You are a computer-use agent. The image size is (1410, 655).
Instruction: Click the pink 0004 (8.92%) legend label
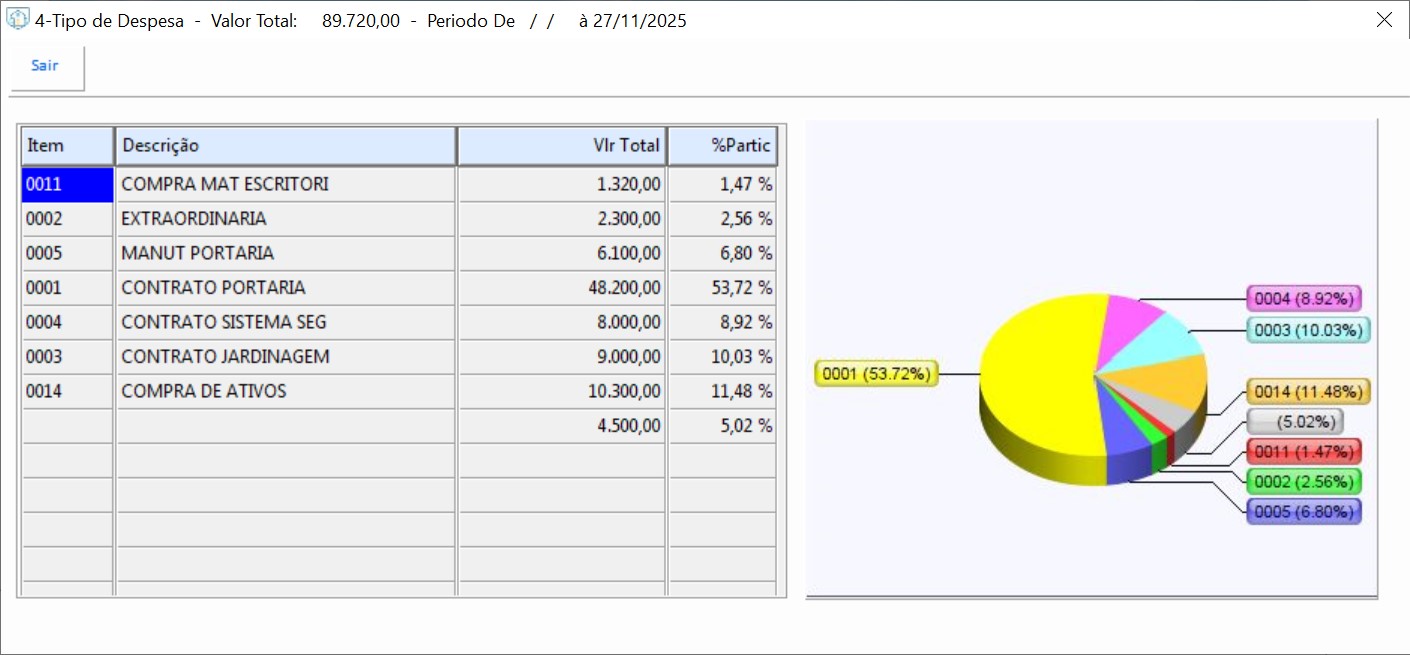coord(1305,298)
